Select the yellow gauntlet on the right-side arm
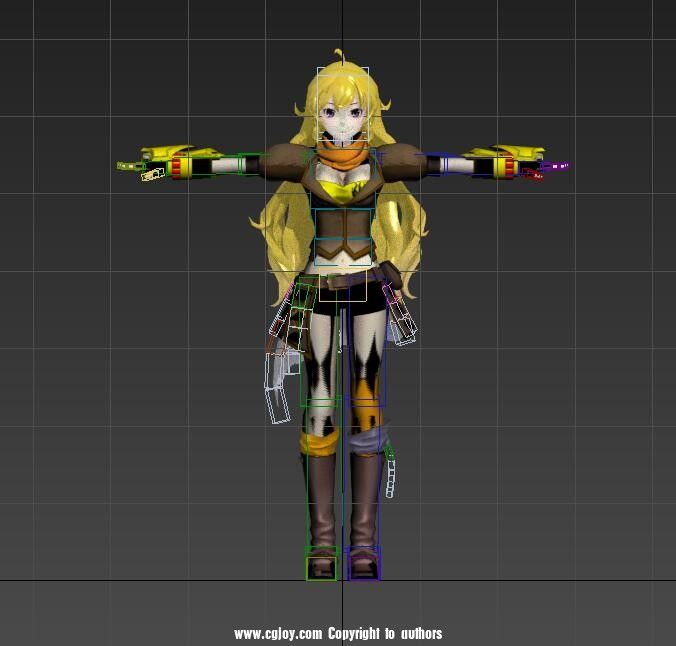Image resolution: width=676 pixels, height=646 pixels. [x=497, y=160]
